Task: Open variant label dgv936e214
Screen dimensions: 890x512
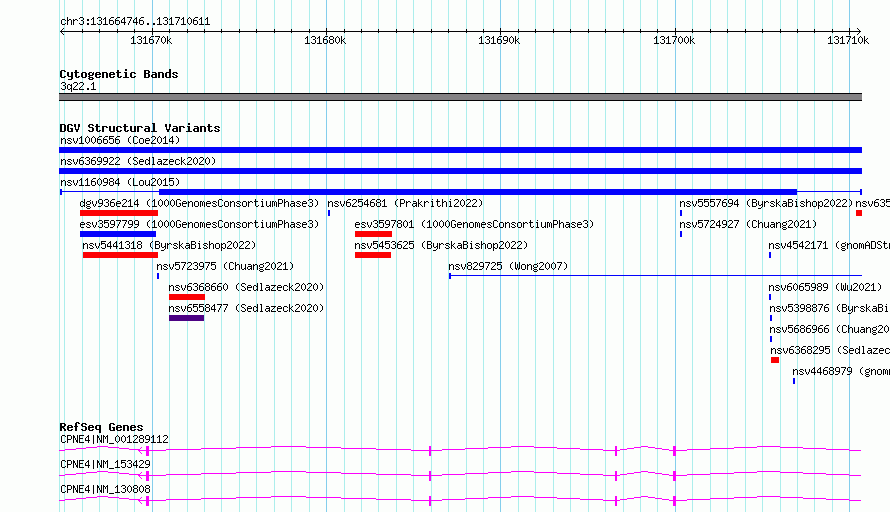Action: point(199,203)
